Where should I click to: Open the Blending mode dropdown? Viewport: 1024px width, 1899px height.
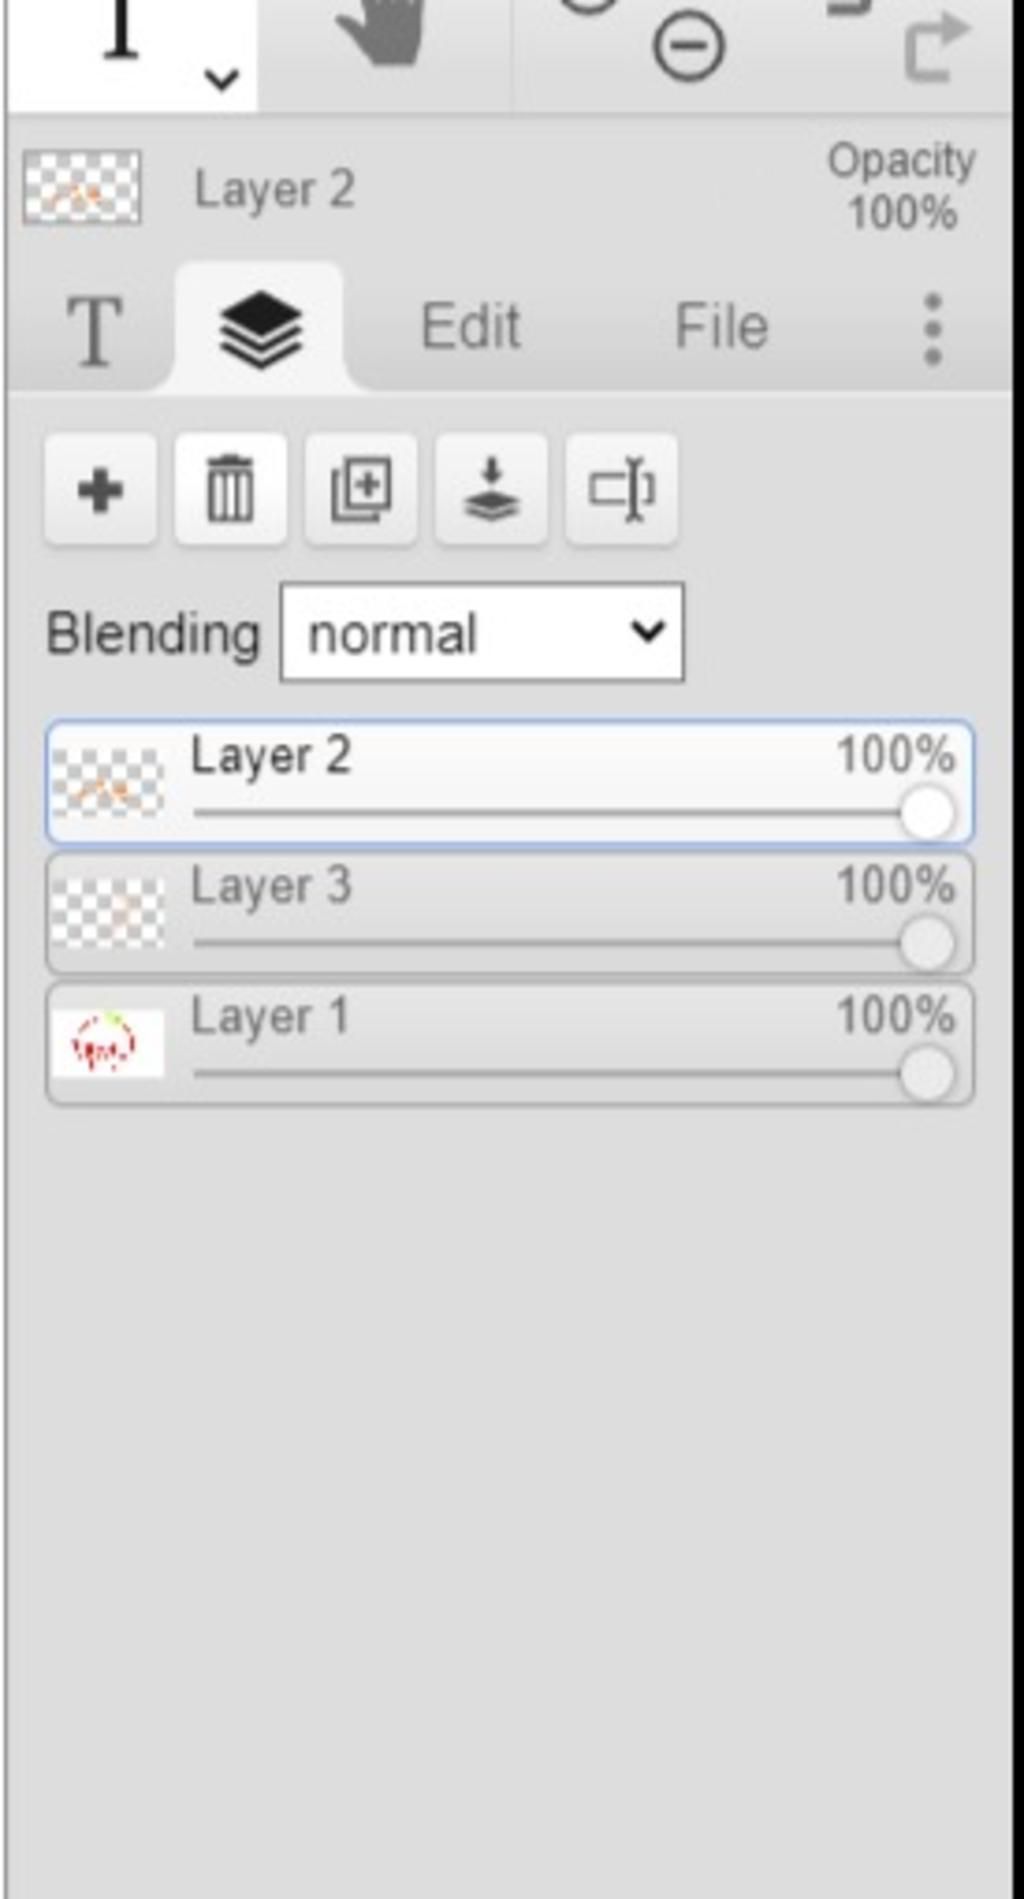click(x=482, y=633)
